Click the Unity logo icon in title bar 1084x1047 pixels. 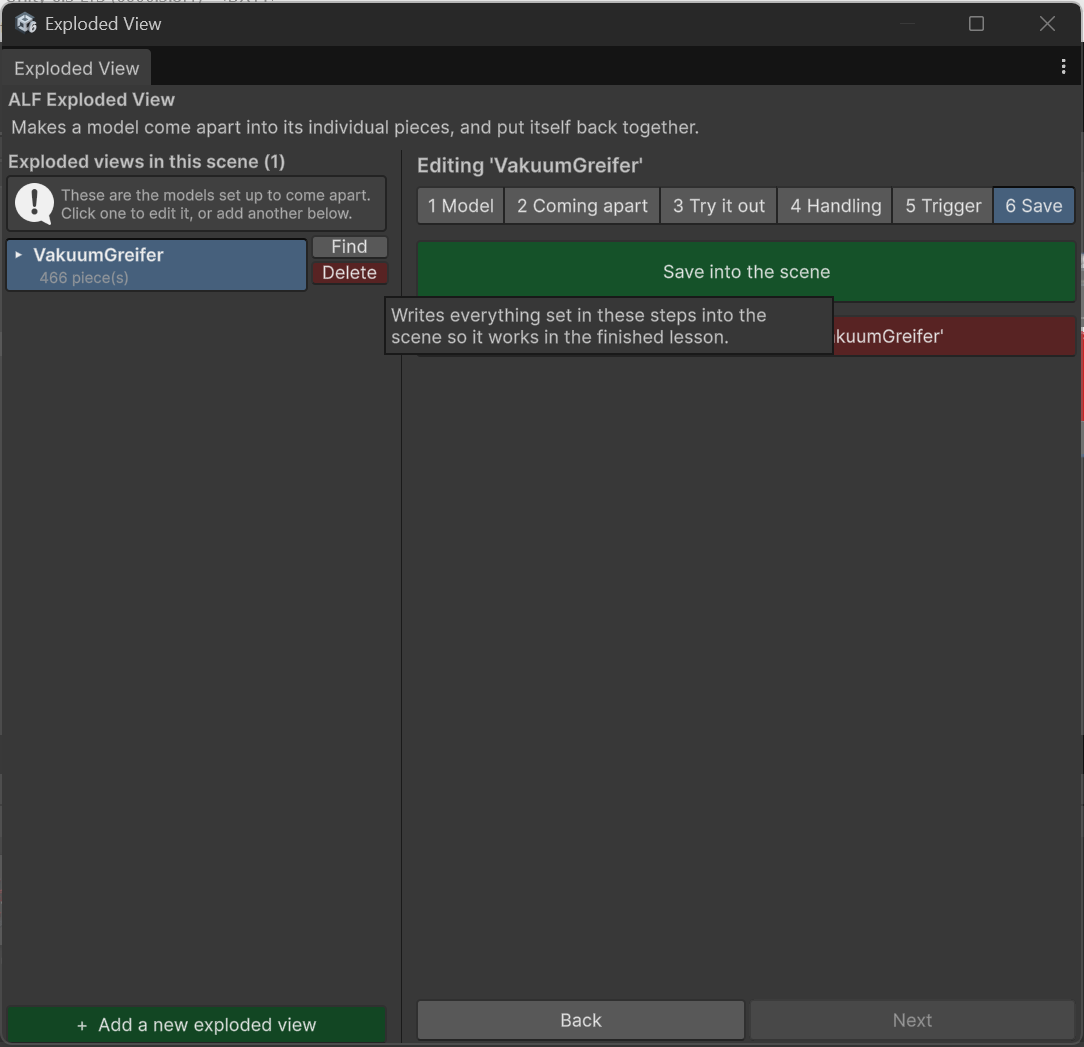point(26,24)
